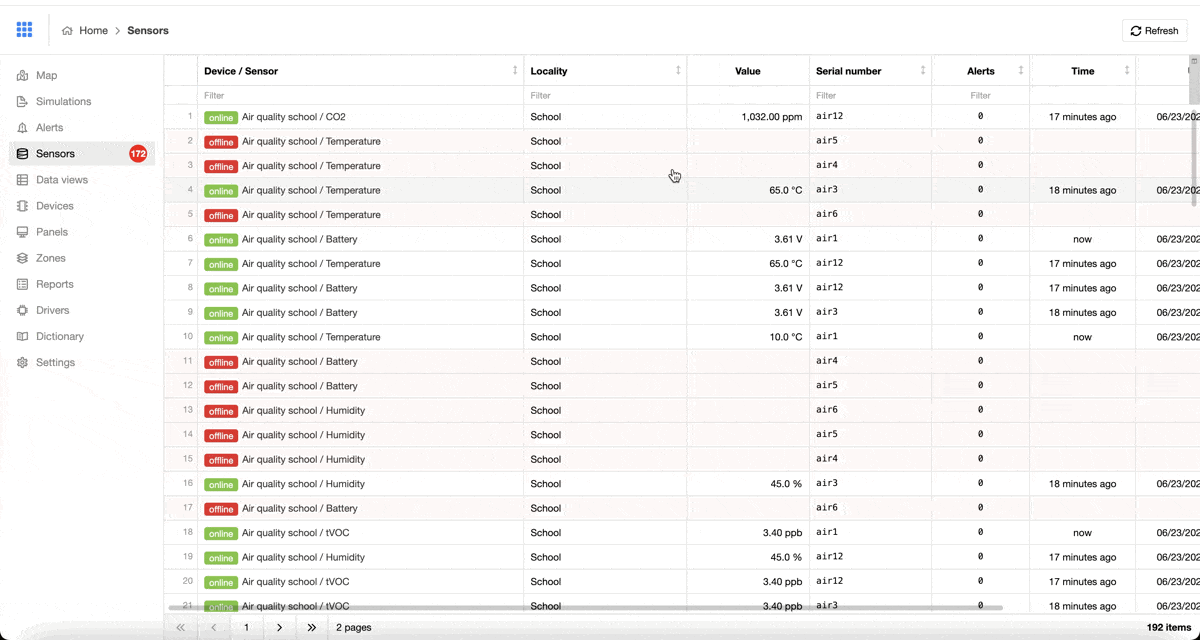Click the '192 items' count
This screenshot has width=1200, height=640.
click(1169, 628)
